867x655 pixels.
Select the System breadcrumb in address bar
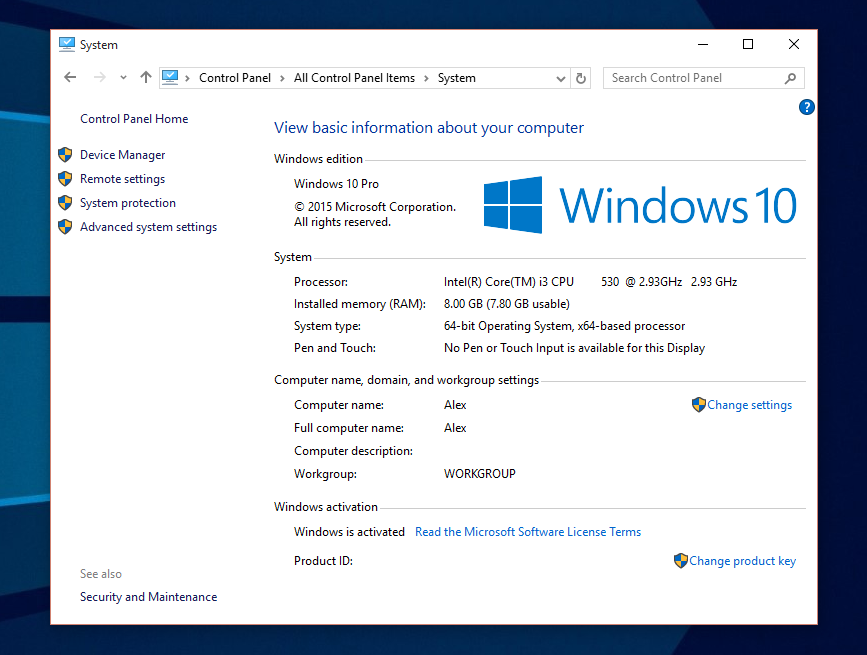point(456,78)
